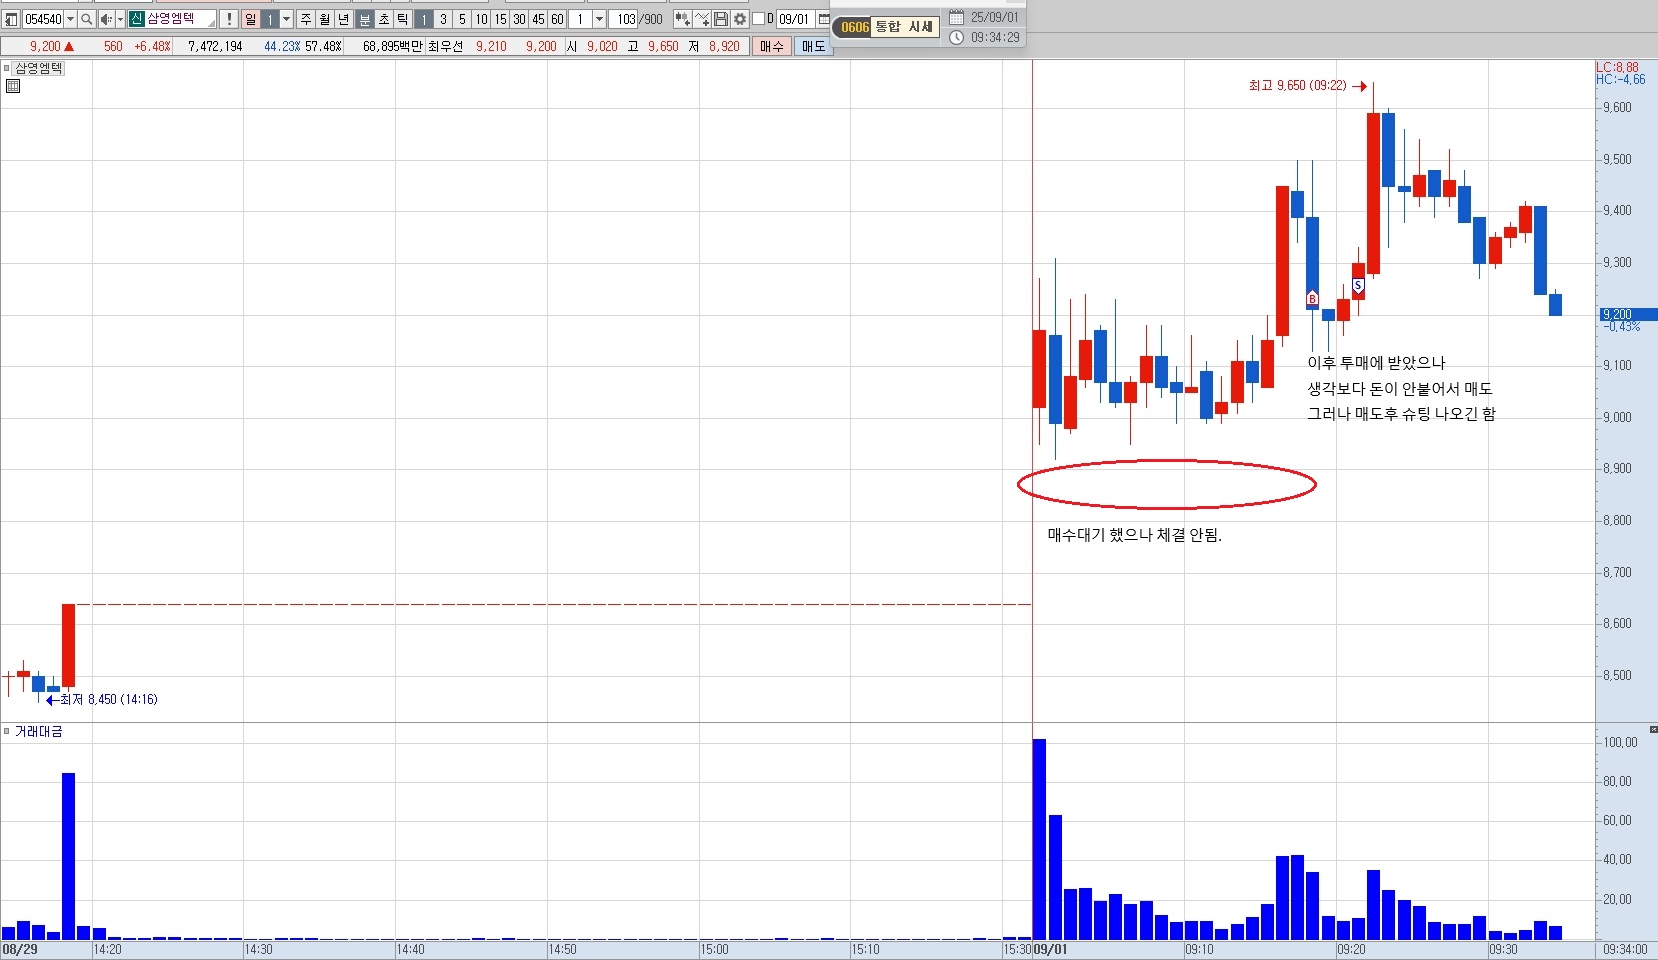Open the calendar date picker icon
Image resolution: width=1658 pixels, height=960 pixels.
point(824,19)
